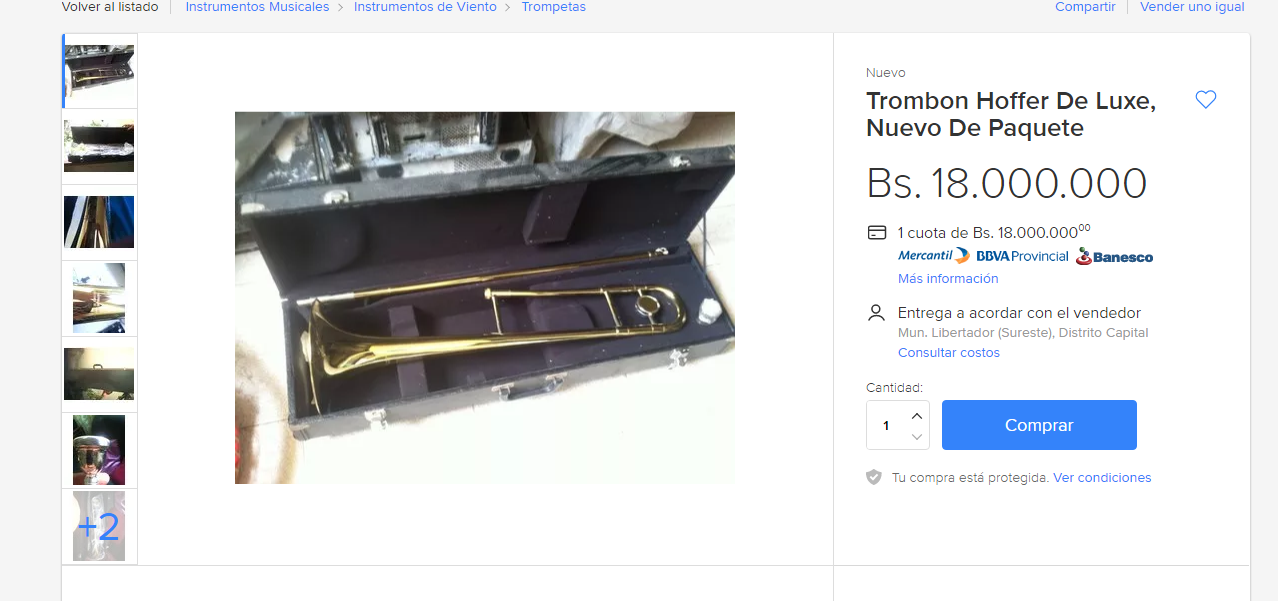Open Instrumentos Musicales breadcrumb
The height and width of the screenshot is (601, 1278).
(257, 7)
